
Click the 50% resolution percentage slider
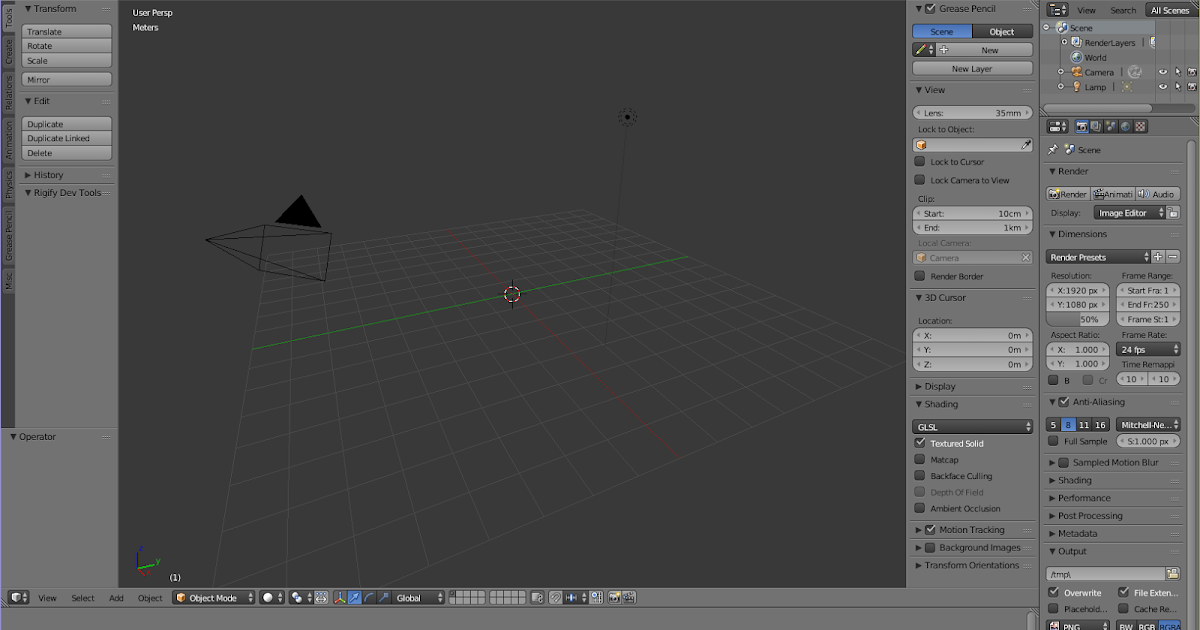(x=1077, y=319)
